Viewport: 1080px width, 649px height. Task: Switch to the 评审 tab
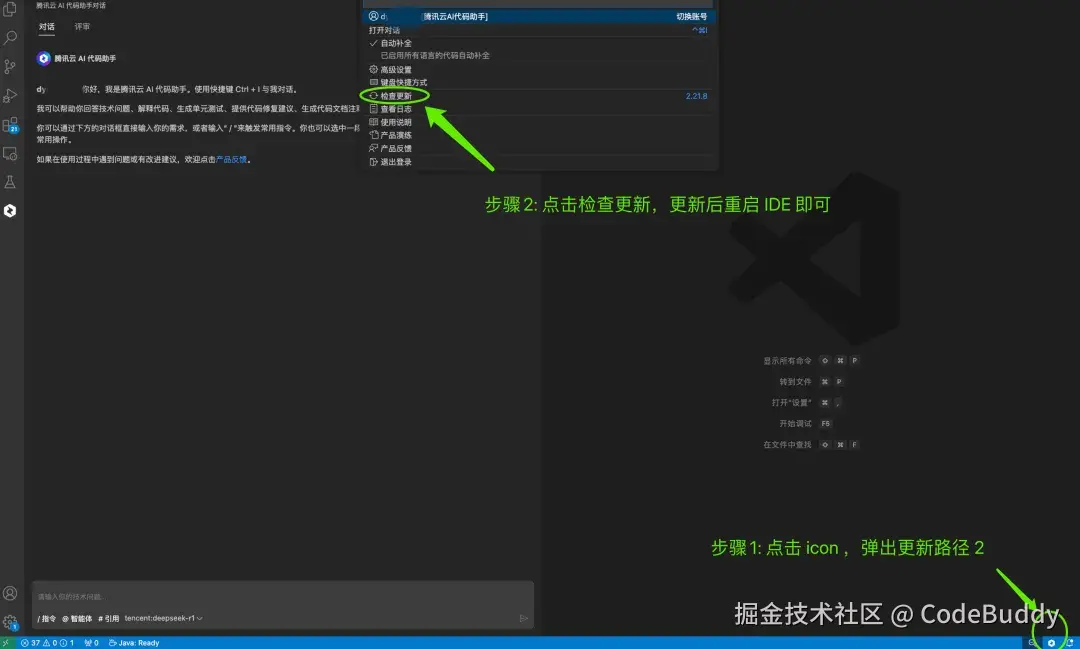pyautogui.click(x=82, y=26)
